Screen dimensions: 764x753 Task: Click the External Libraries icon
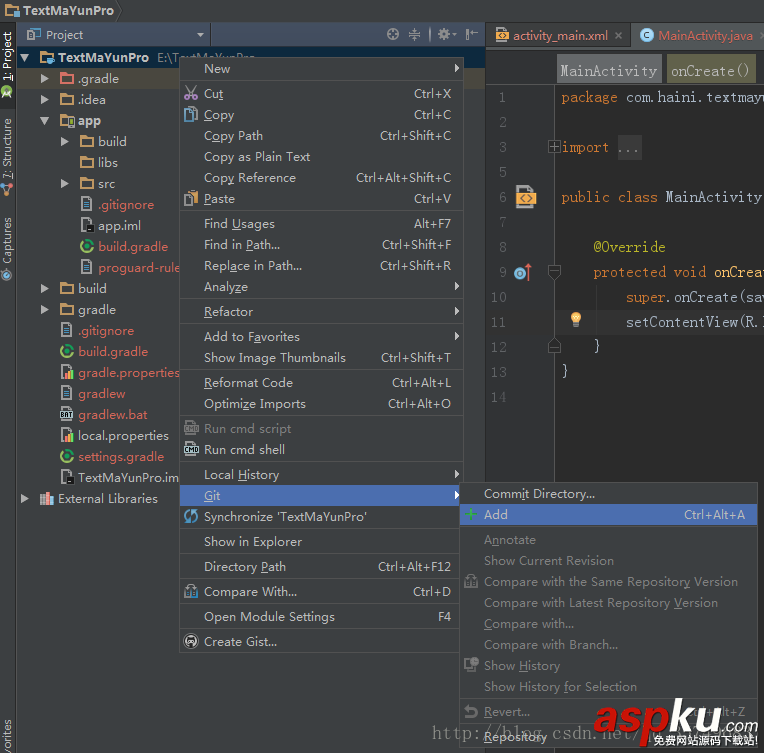coord(46,498)
